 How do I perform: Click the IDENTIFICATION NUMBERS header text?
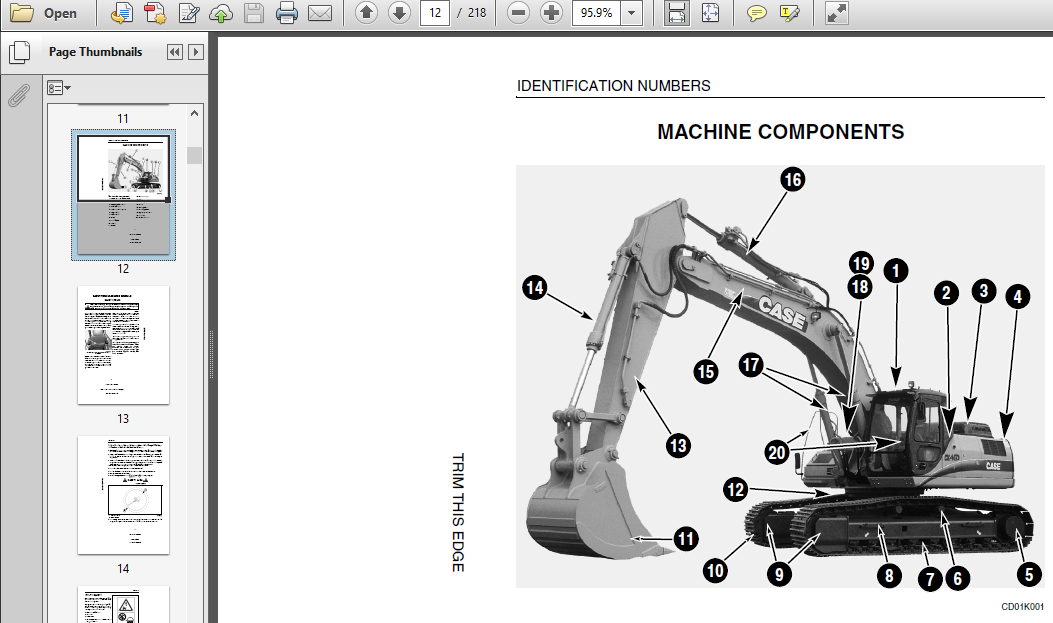pos(613,86)
